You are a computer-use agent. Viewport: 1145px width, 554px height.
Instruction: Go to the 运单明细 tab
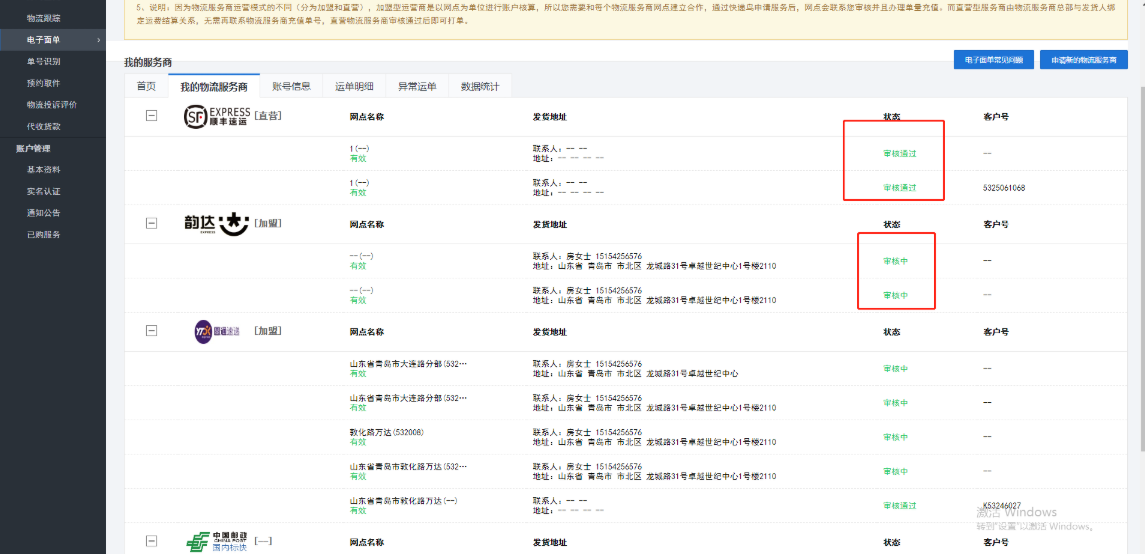tap(354, 86)
